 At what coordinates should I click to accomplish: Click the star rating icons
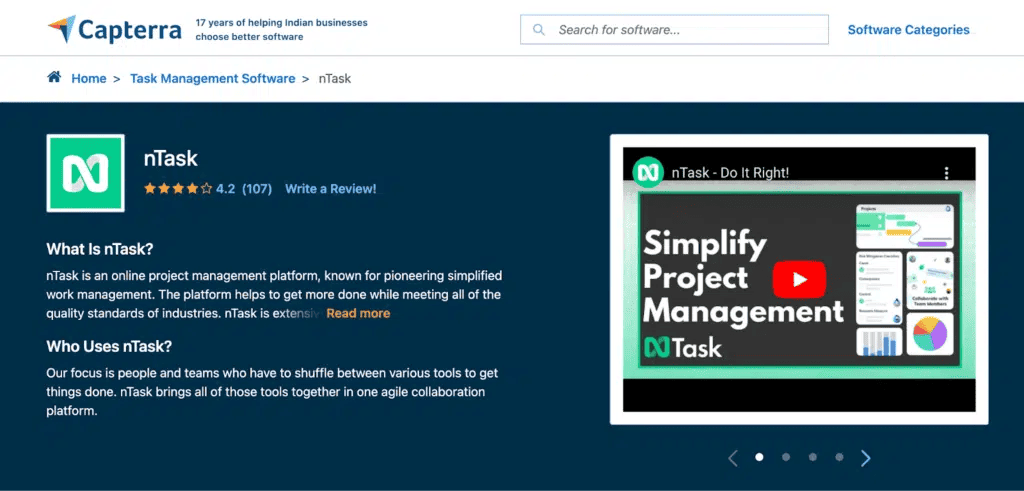pyautogui.click(x=178, y=189)
